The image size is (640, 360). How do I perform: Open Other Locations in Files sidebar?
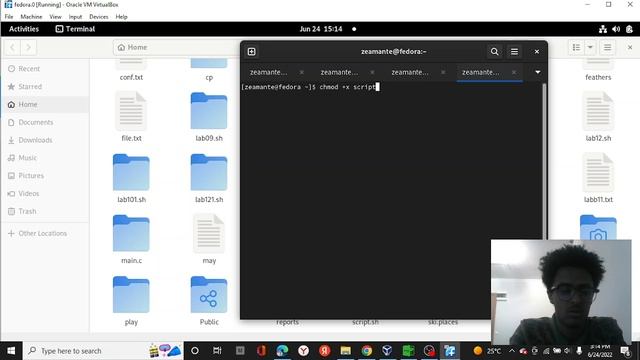pyautogui.click(x=45, y=233)
